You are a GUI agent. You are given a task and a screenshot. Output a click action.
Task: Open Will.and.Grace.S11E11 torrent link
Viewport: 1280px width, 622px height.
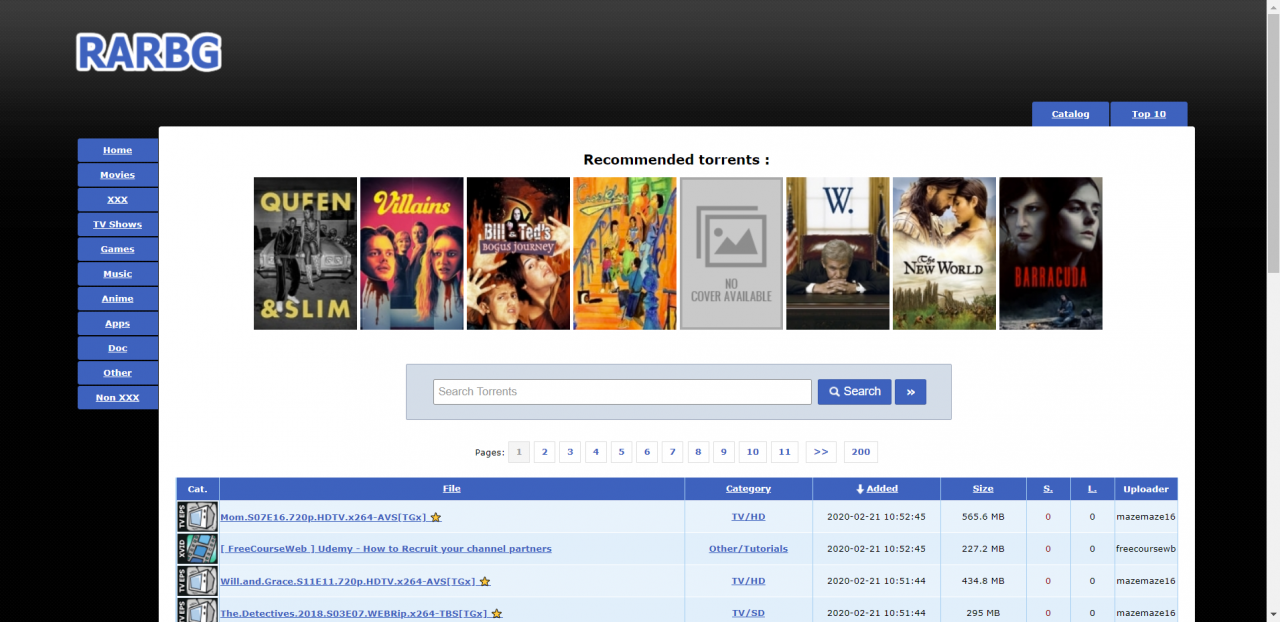click(348, 581)
